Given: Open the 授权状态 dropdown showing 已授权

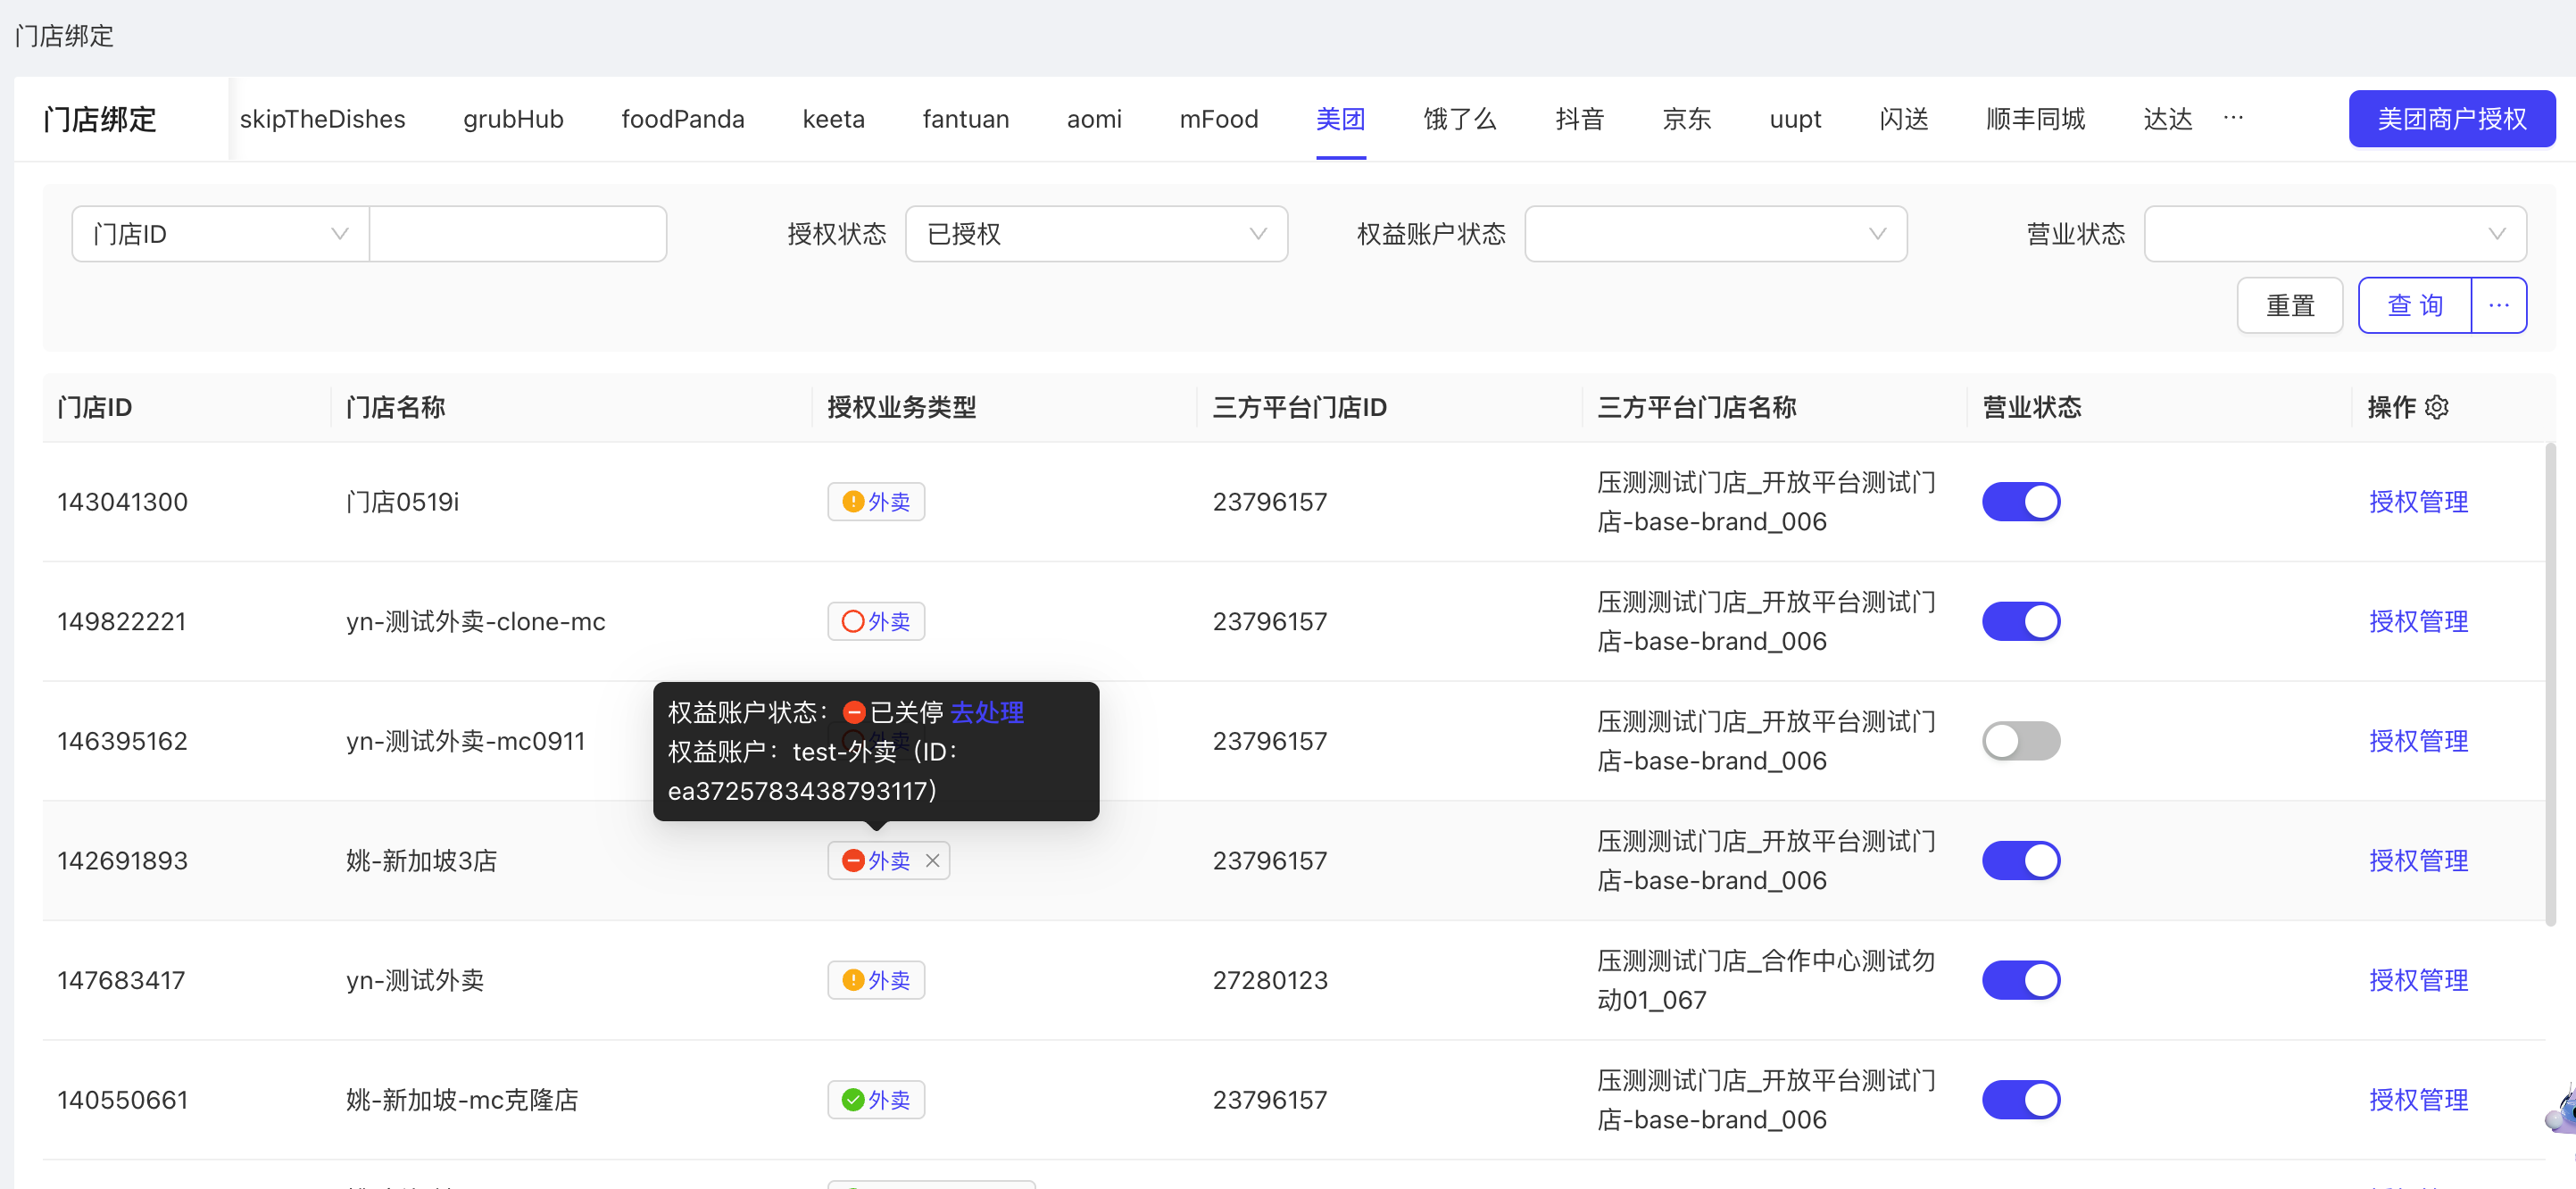Looking at the screenshot, I should click(x=1096, y=234).
